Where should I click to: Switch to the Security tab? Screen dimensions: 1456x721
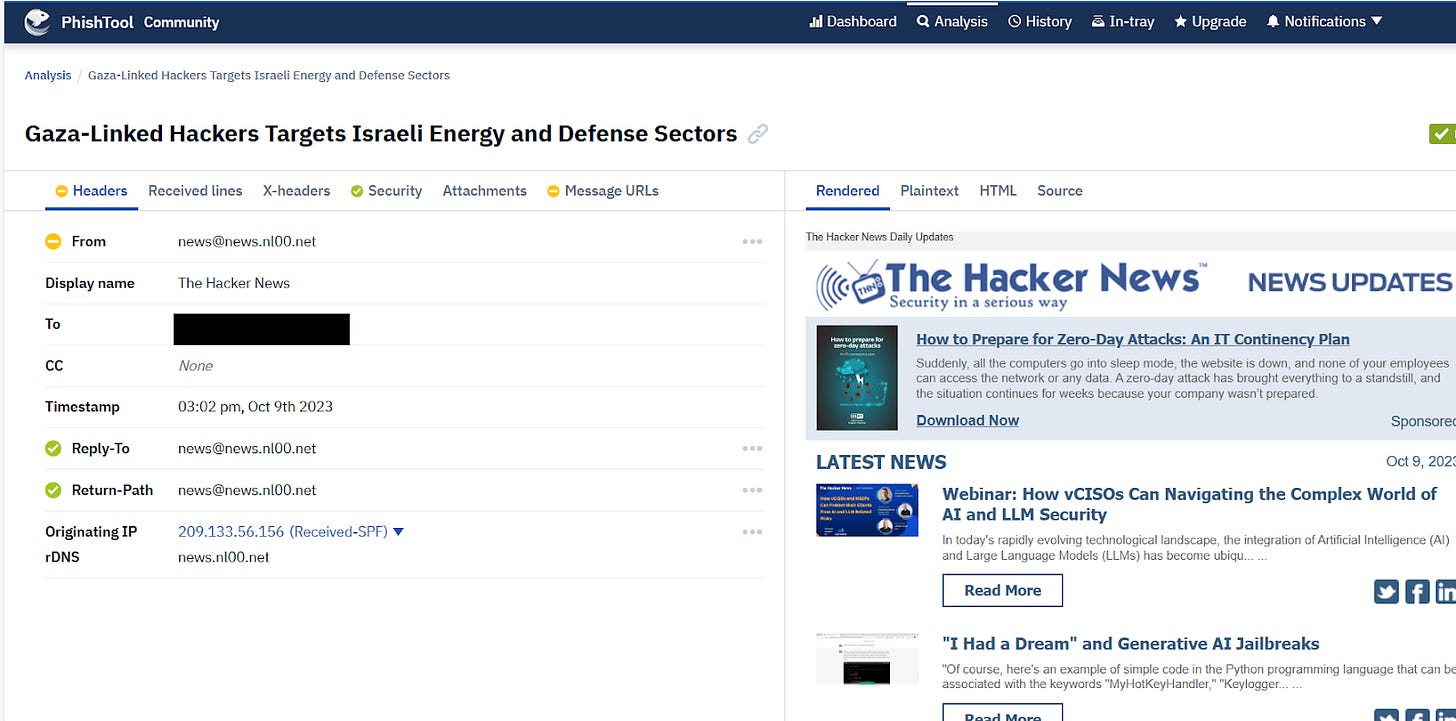click(x=386, y=191)
